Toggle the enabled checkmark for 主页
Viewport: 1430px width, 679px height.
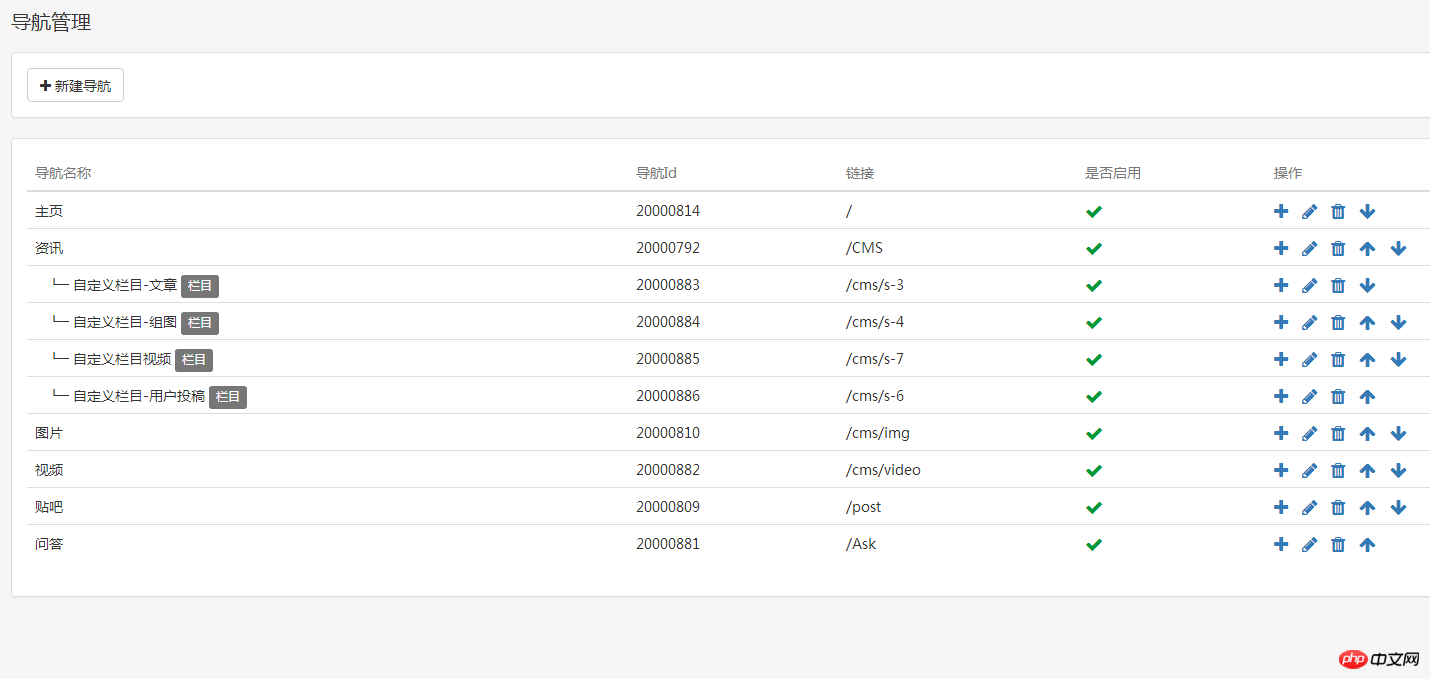[x=1094, y=211]
